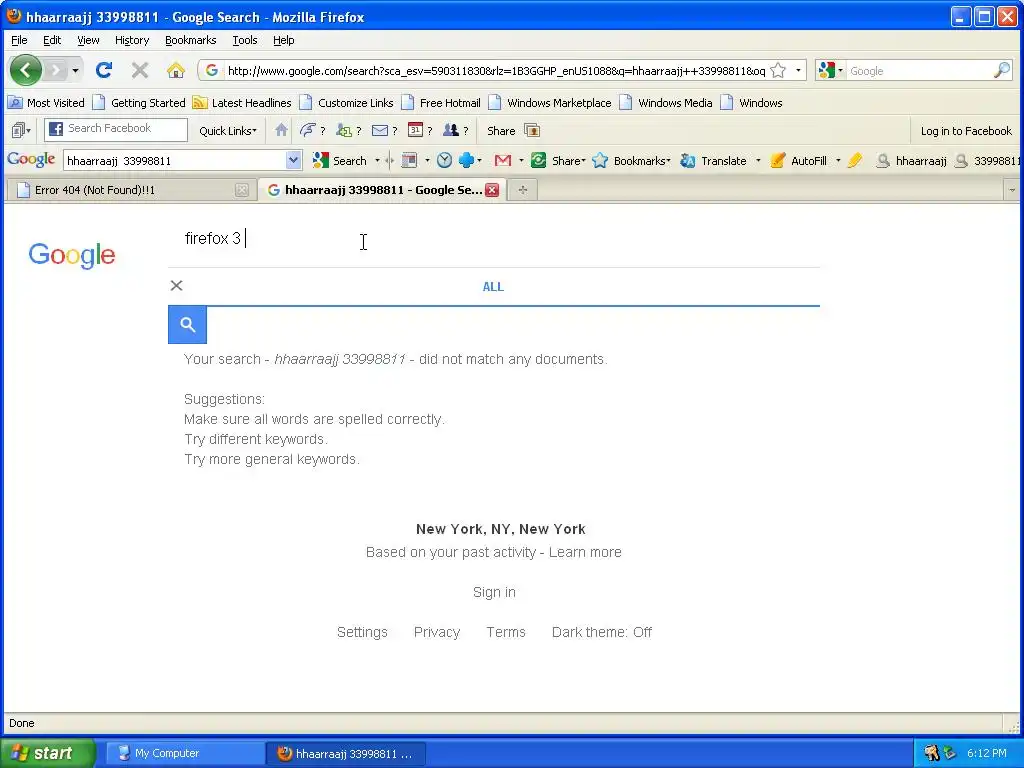The height and width of the screenshot is (768, 1024).
Task: Click the Google Toolbar logo
Action: 31,160
